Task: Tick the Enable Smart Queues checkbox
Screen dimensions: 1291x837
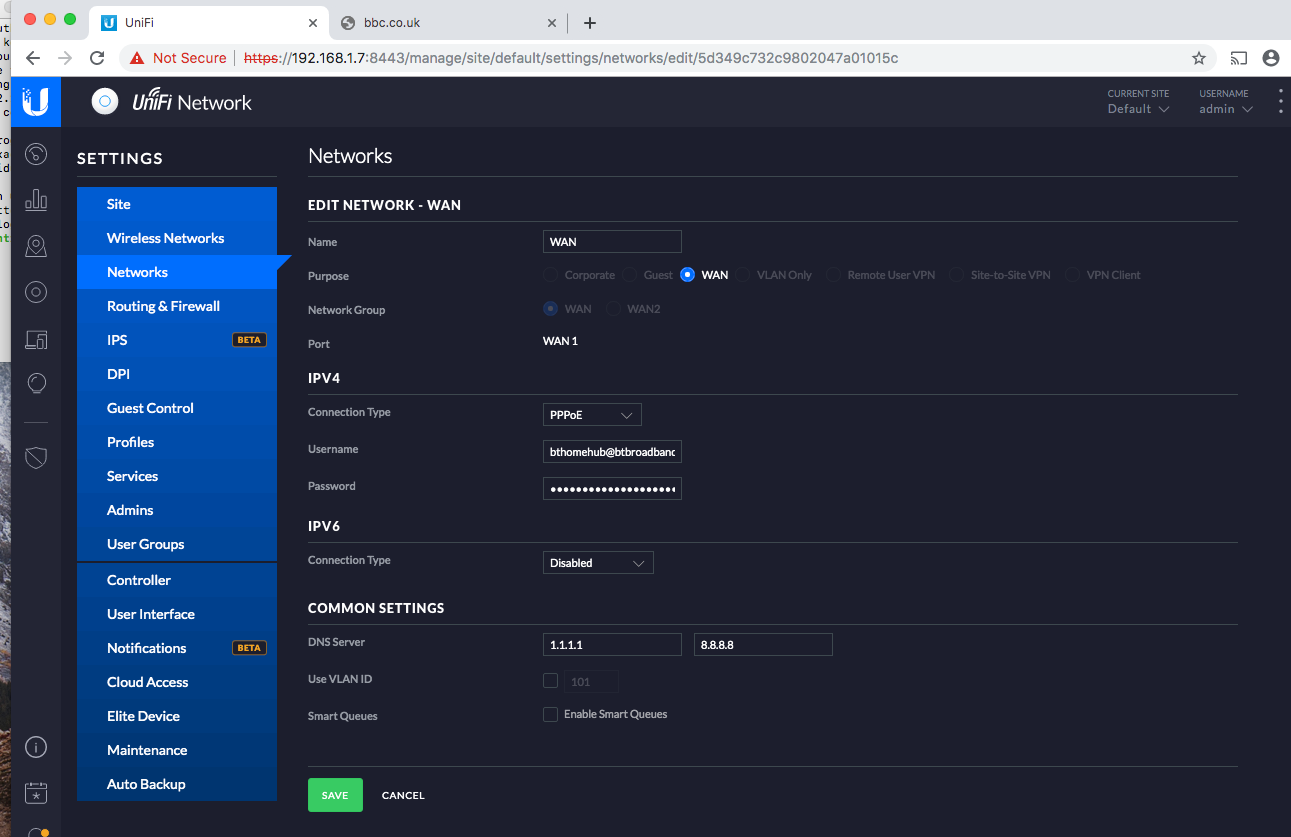Action: point(550,714)
